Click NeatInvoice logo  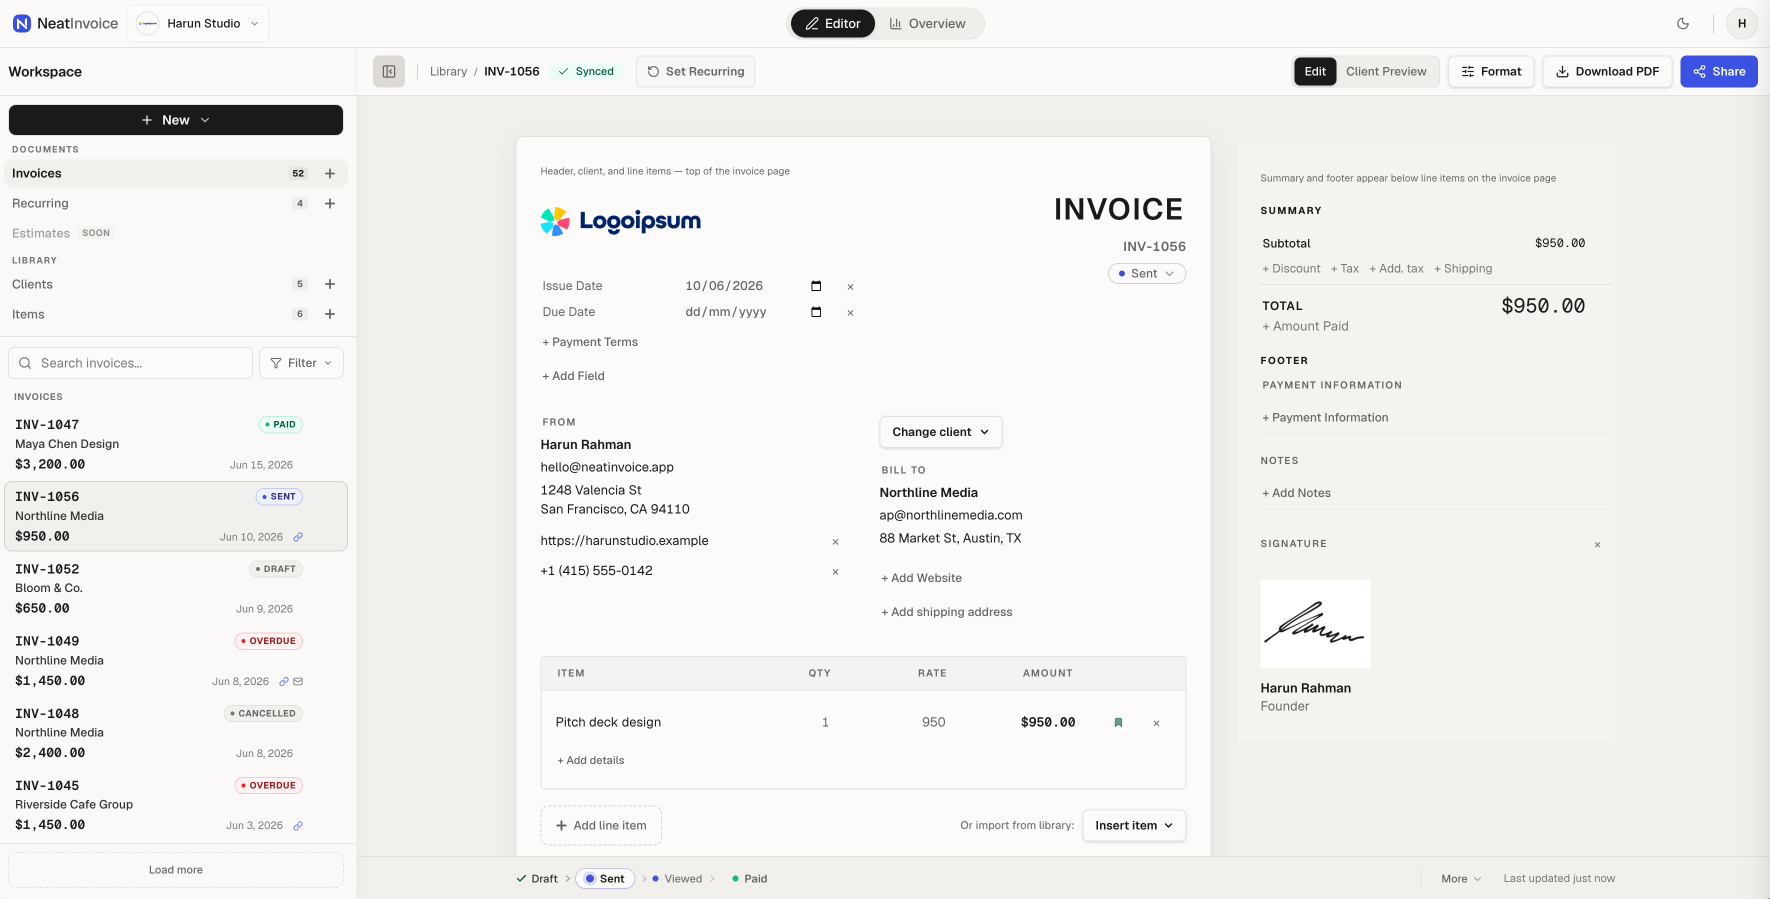coord(65,23)
